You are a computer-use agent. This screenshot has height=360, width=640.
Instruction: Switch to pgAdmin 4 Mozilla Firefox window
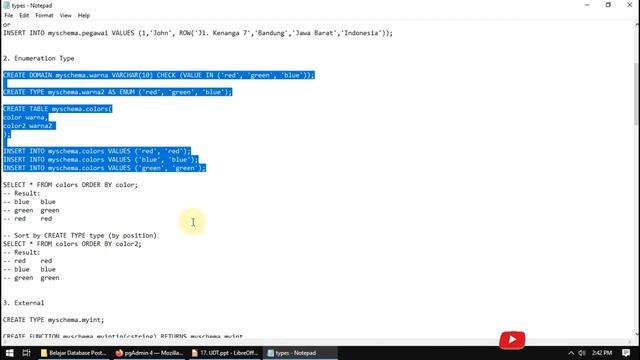[149, 353]
